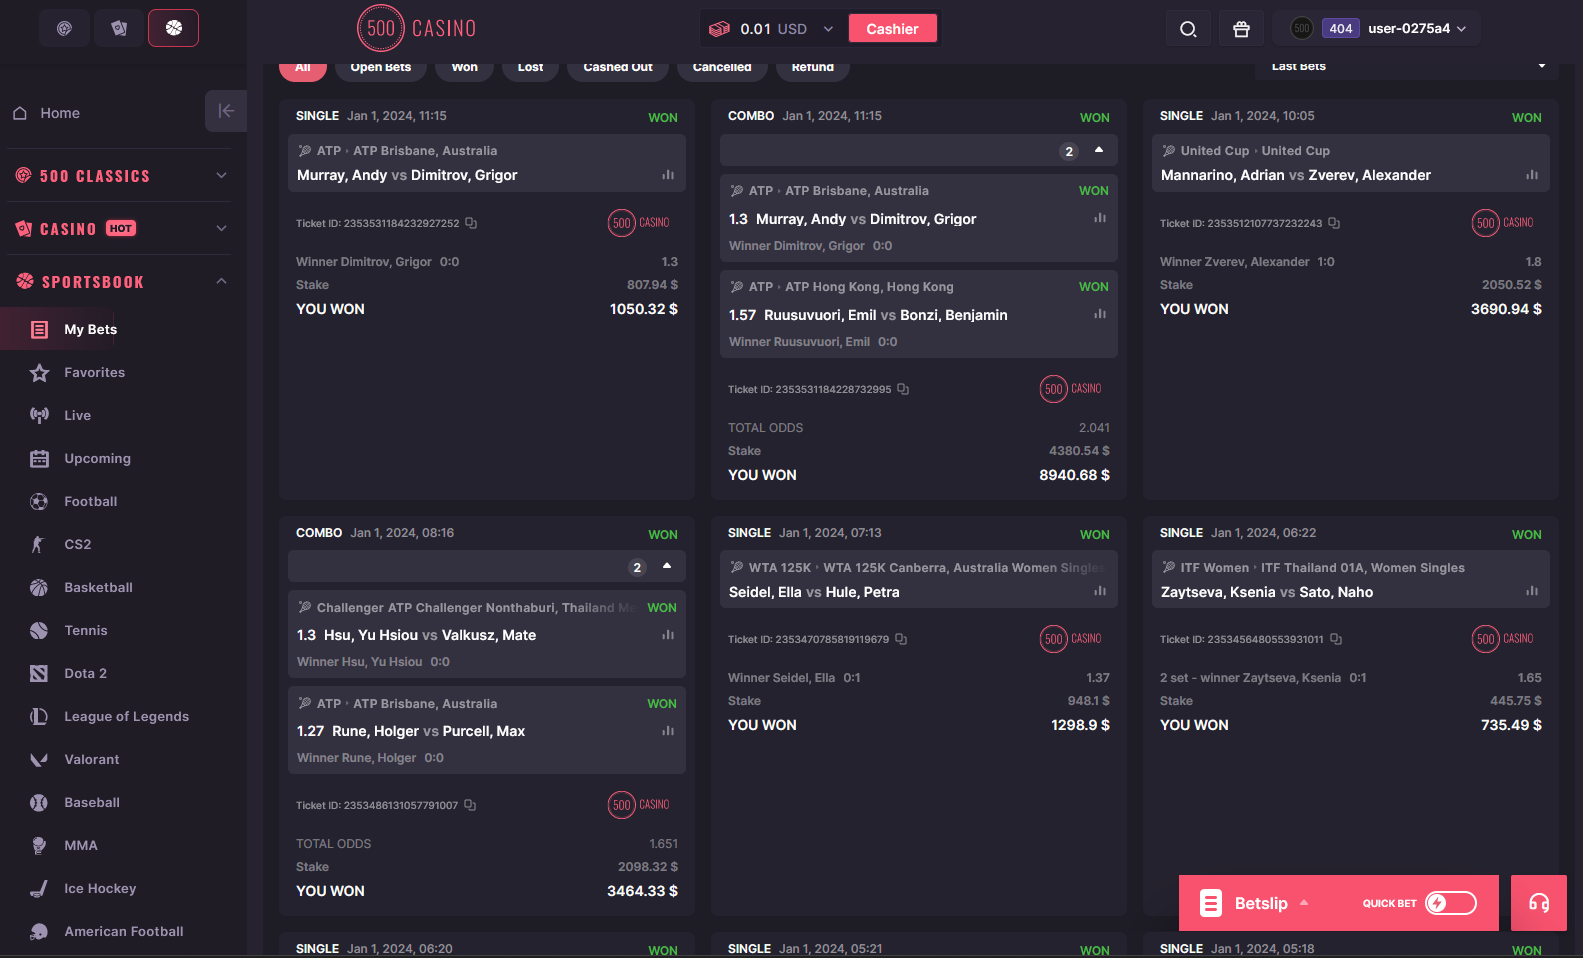Open stats icon for Rune vs Purcell
The height and width of the screenshot is (958, 1583).
668,731
